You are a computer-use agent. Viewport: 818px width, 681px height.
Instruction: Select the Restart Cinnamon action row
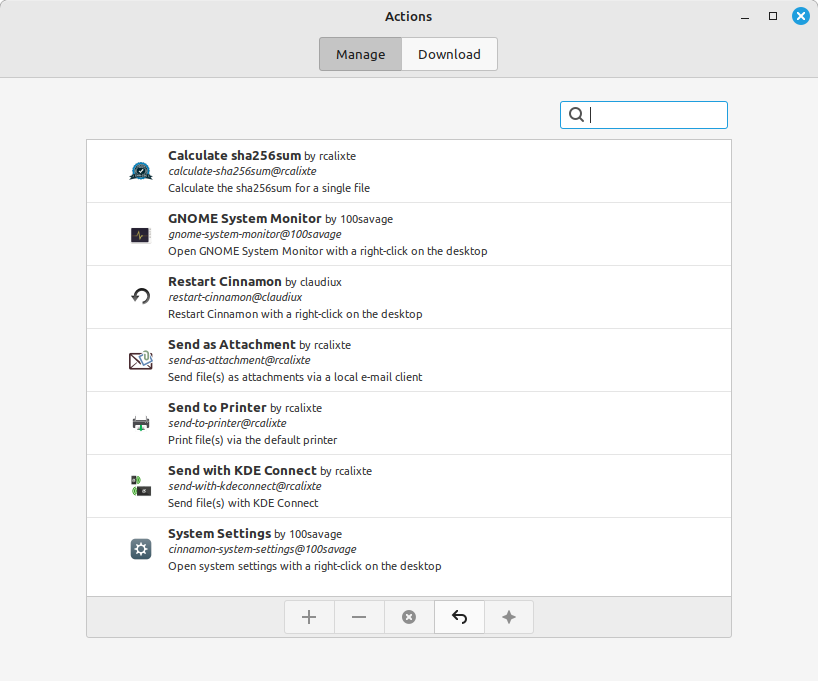pos(400,297)
